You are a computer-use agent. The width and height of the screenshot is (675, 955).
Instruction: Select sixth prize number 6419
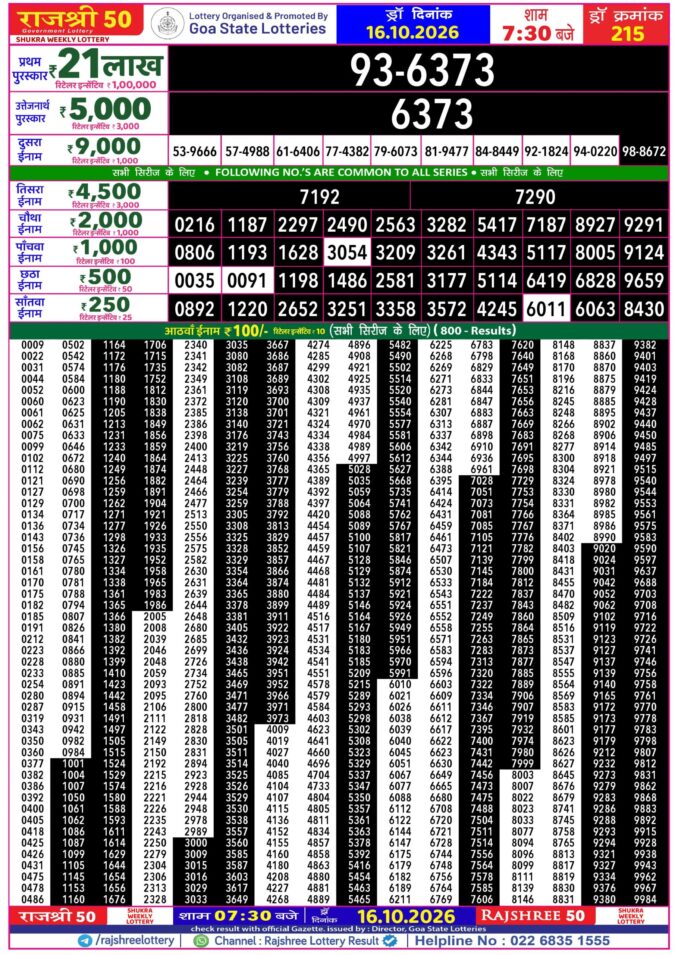546,281
